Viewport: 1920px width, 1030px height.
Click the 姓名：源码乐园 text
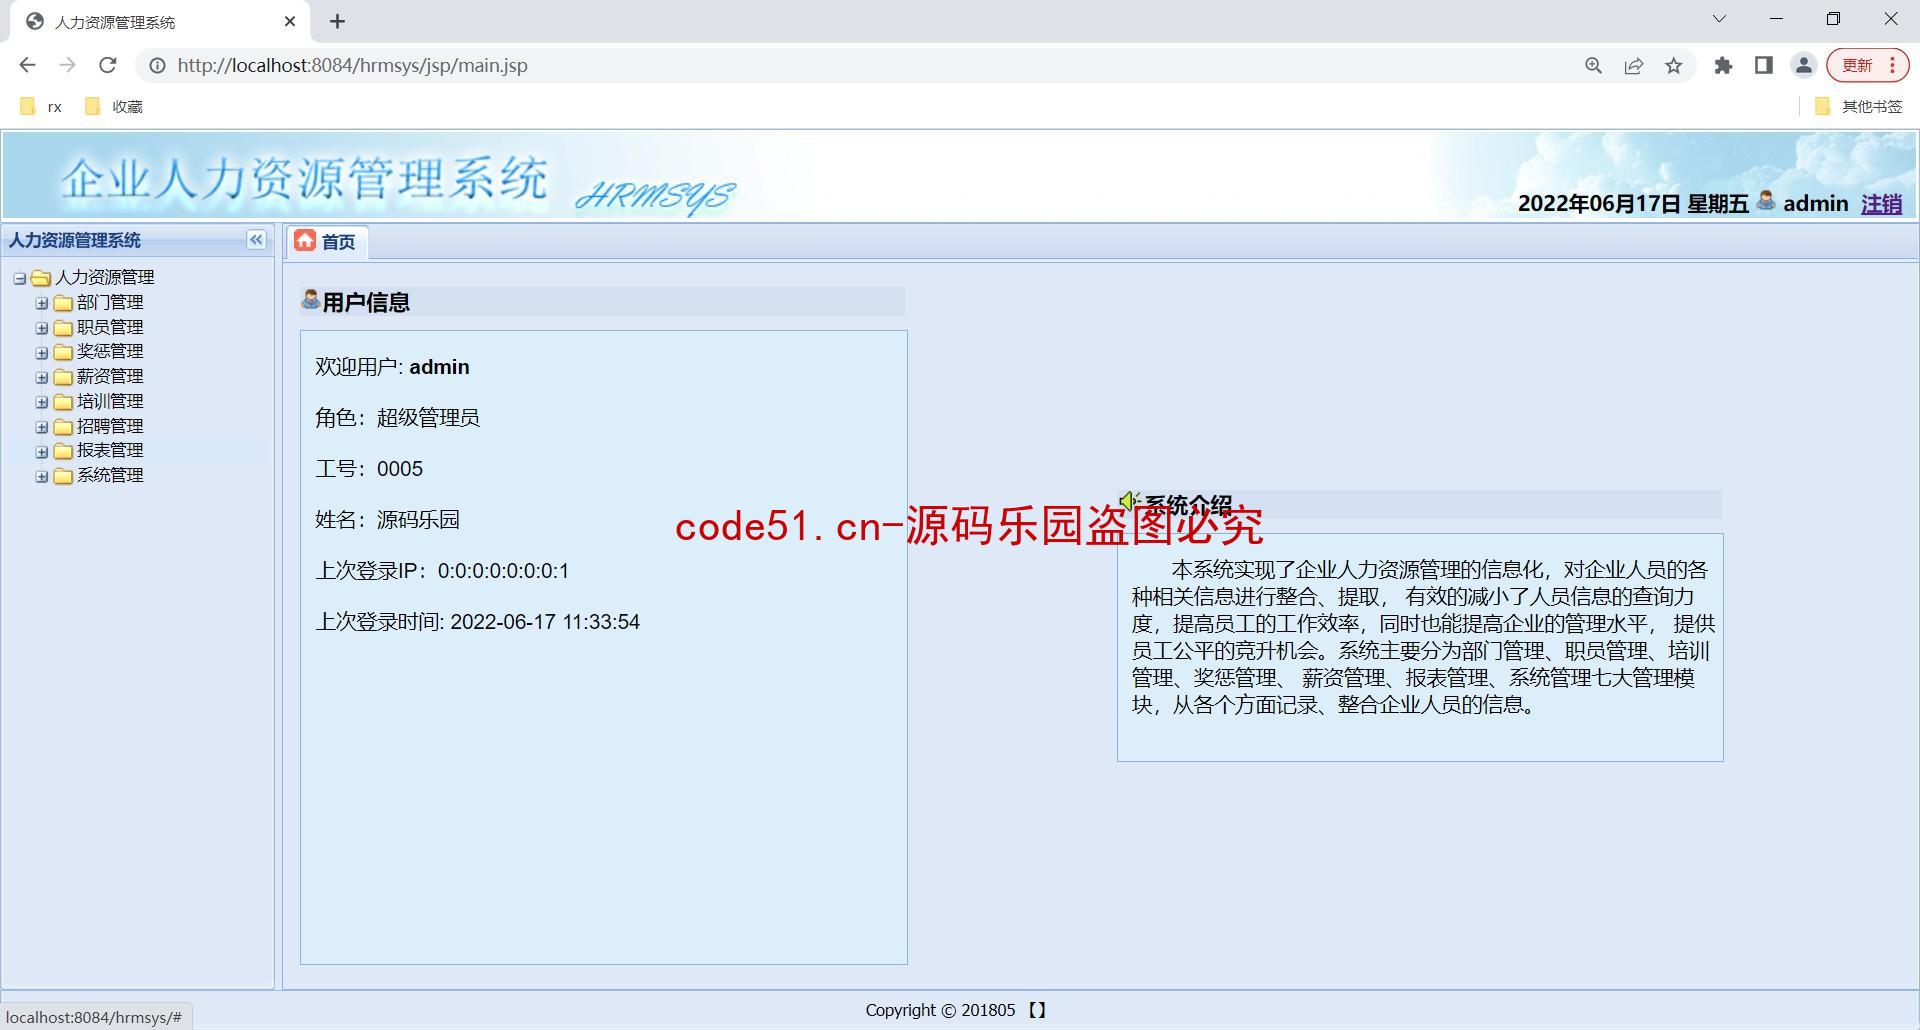coord(388,520)
